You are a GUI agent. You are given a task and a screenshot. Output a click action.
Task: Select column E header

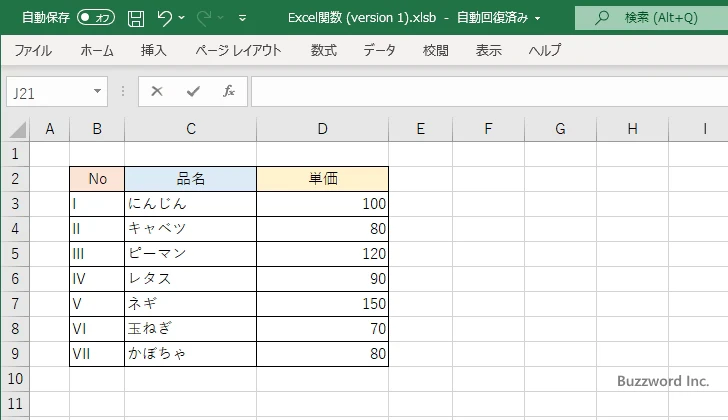coord(421,129)
